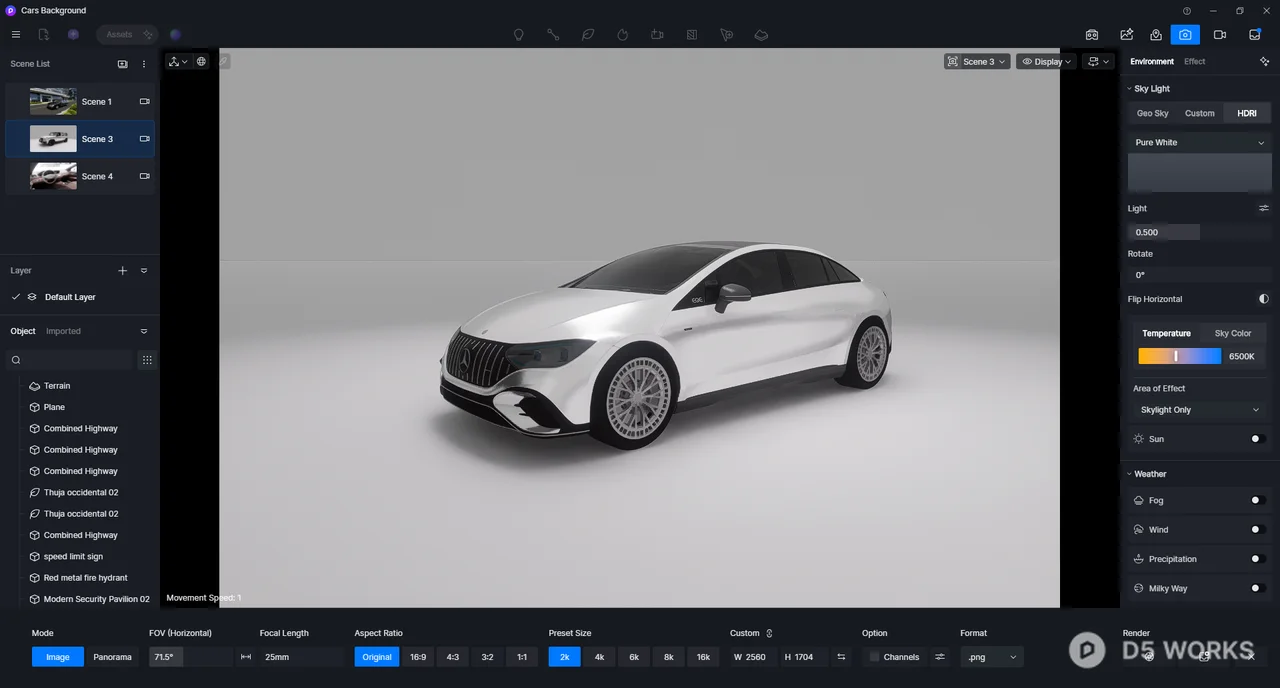Enable Milky Way
Viewport: 1280px width, 688px height.
1258,588
